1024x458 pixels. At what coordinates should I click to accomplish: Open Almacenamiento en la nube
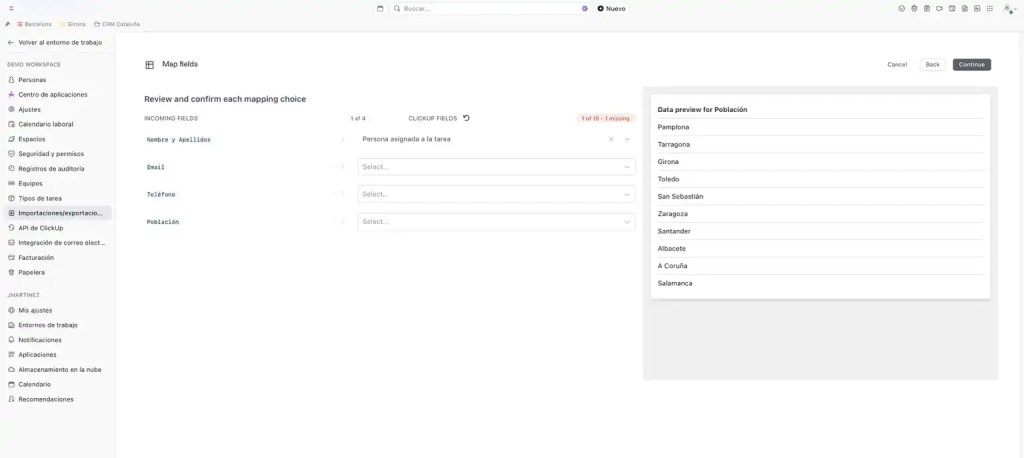pos(59,369)
